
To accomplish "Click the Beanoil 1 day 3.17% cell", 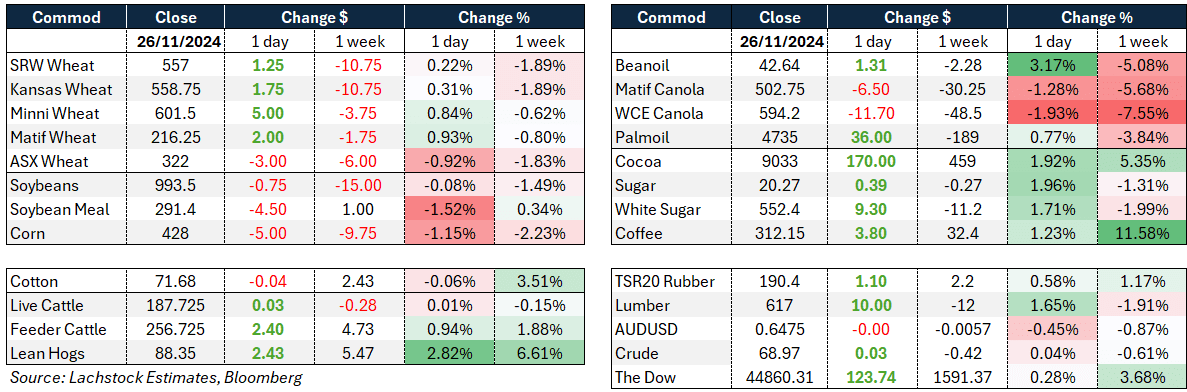I will coord(1053,66).
